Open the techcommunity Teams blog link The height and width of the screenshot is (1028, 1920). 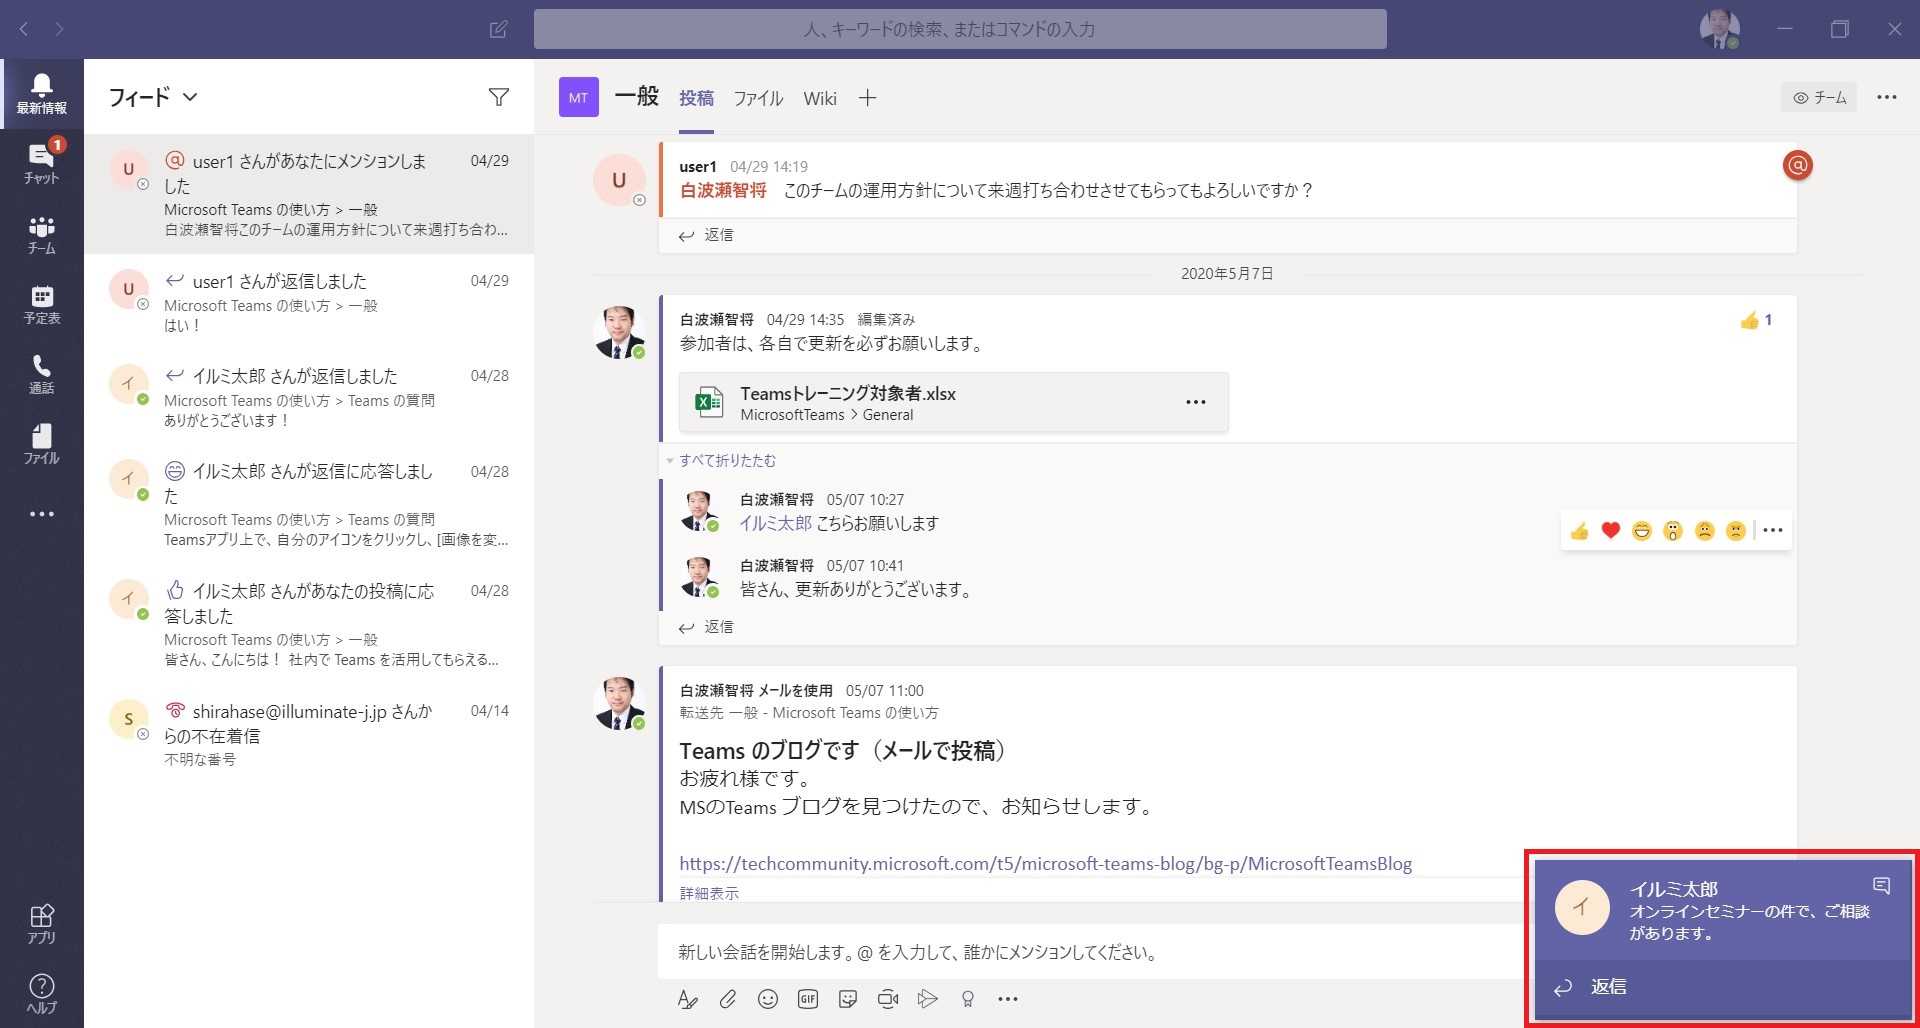1045,864
